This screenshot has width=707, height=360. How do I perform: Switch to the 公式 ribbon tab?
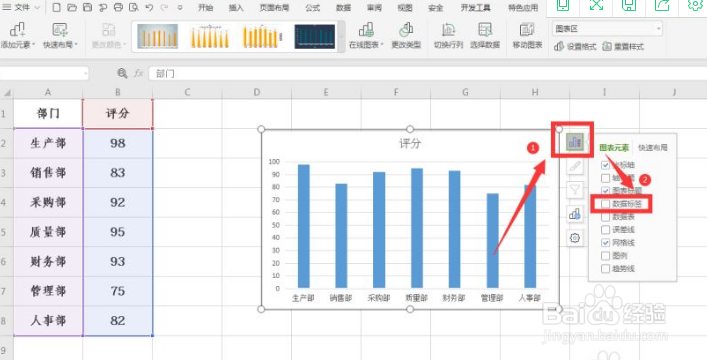pyautogui.click(x=312, y=8)
